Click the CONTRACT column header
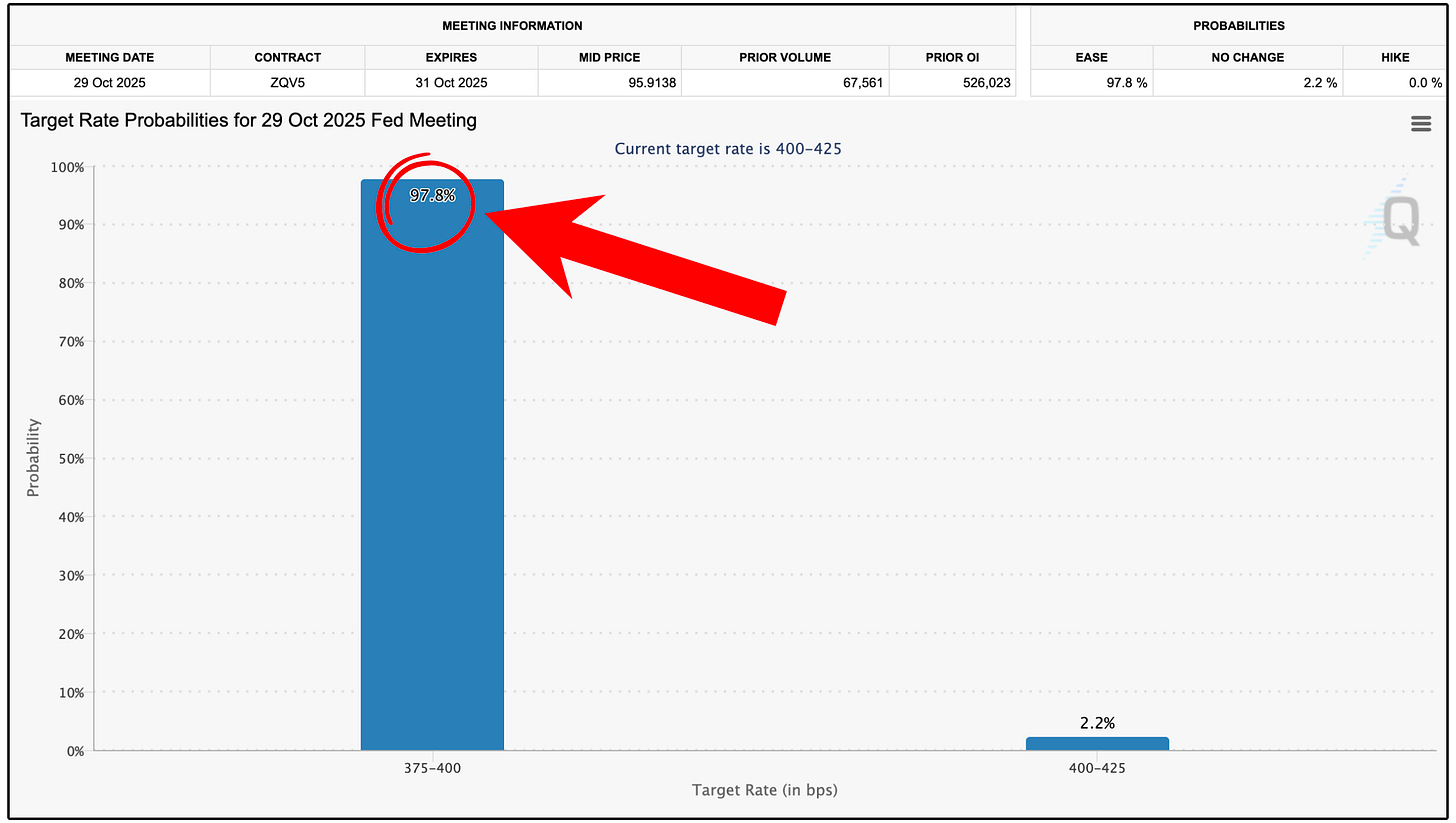This screenshot has width=1456, height=823. coord(287,57)
